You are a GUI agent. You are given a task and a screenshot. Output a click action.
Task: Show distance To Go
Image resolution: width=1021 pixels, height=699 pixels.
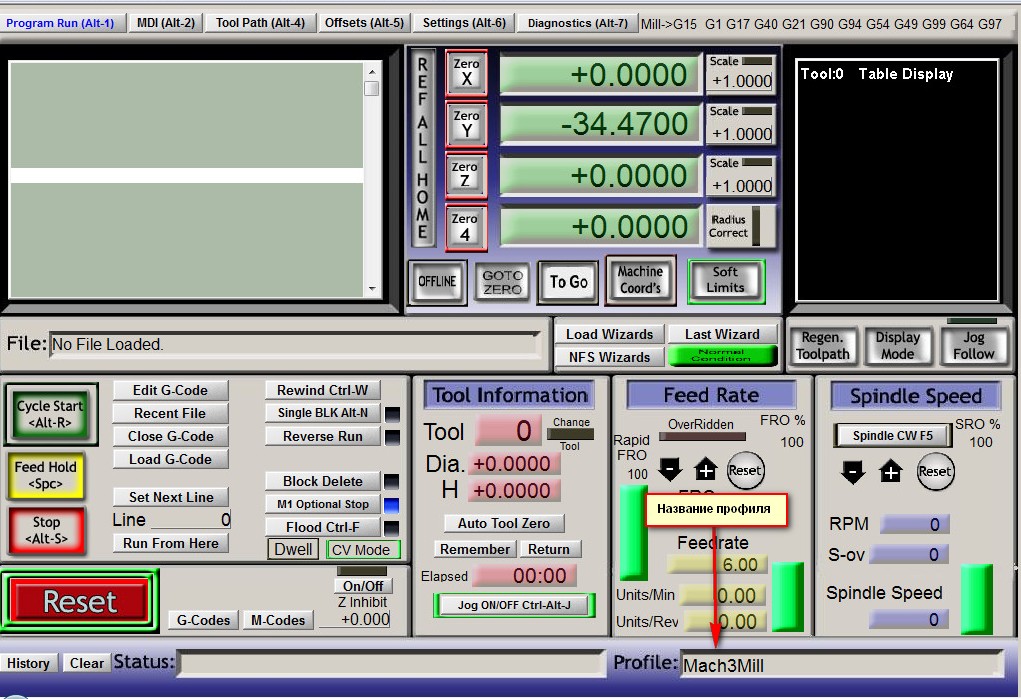pyautogui.click(x=568, y=282)
